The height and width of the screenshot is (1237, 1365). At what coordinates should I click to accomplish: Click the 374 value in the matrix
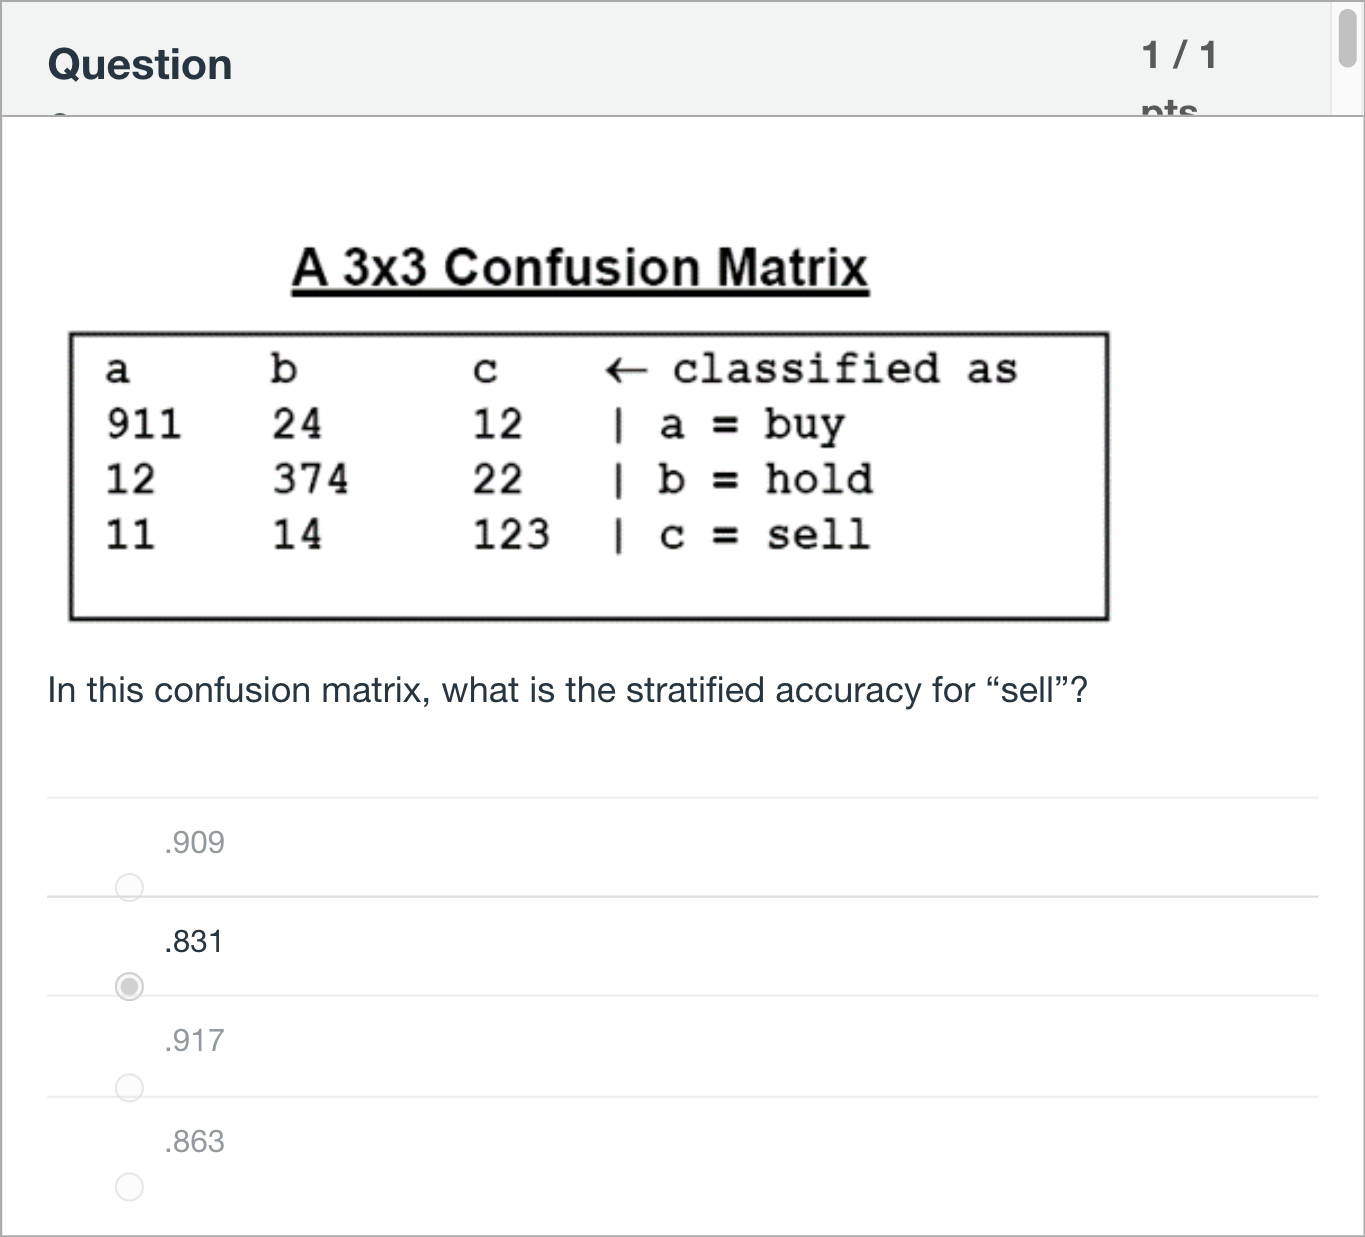311,480
